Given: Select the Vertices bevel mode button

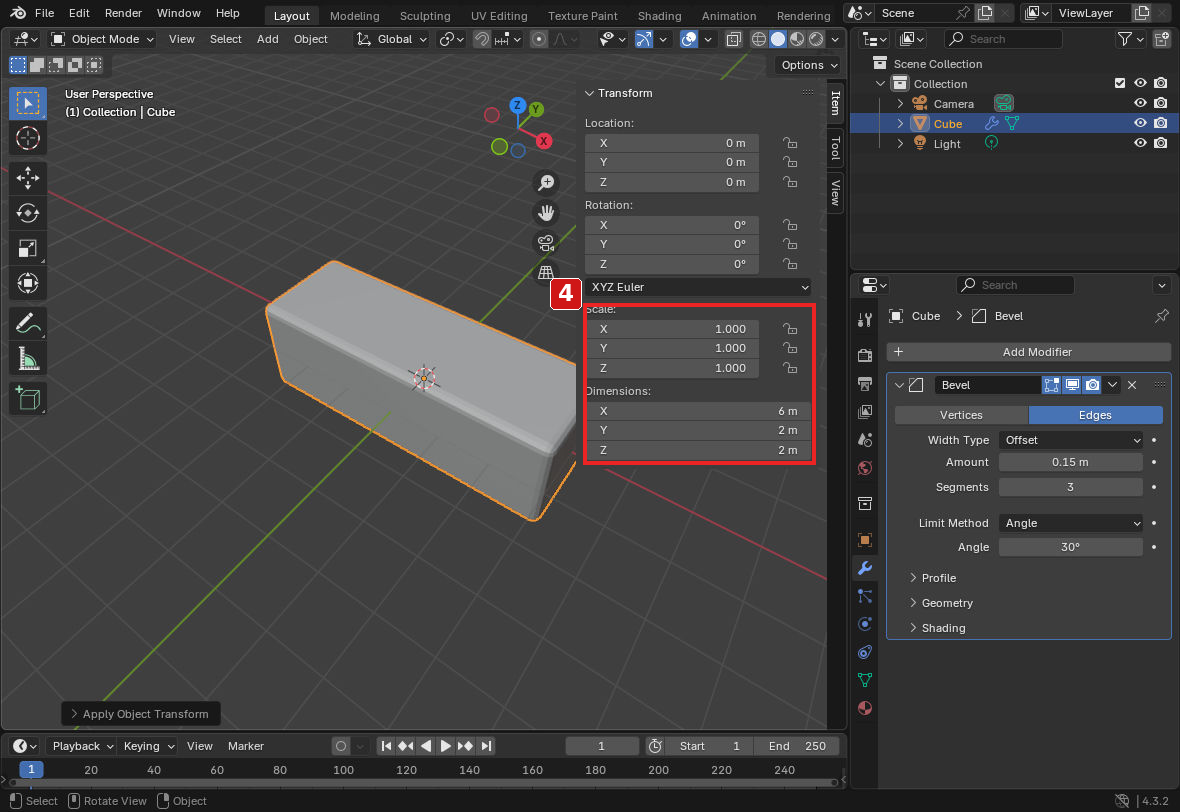Looking at the screenshot, I should click(x=961, y=415).
